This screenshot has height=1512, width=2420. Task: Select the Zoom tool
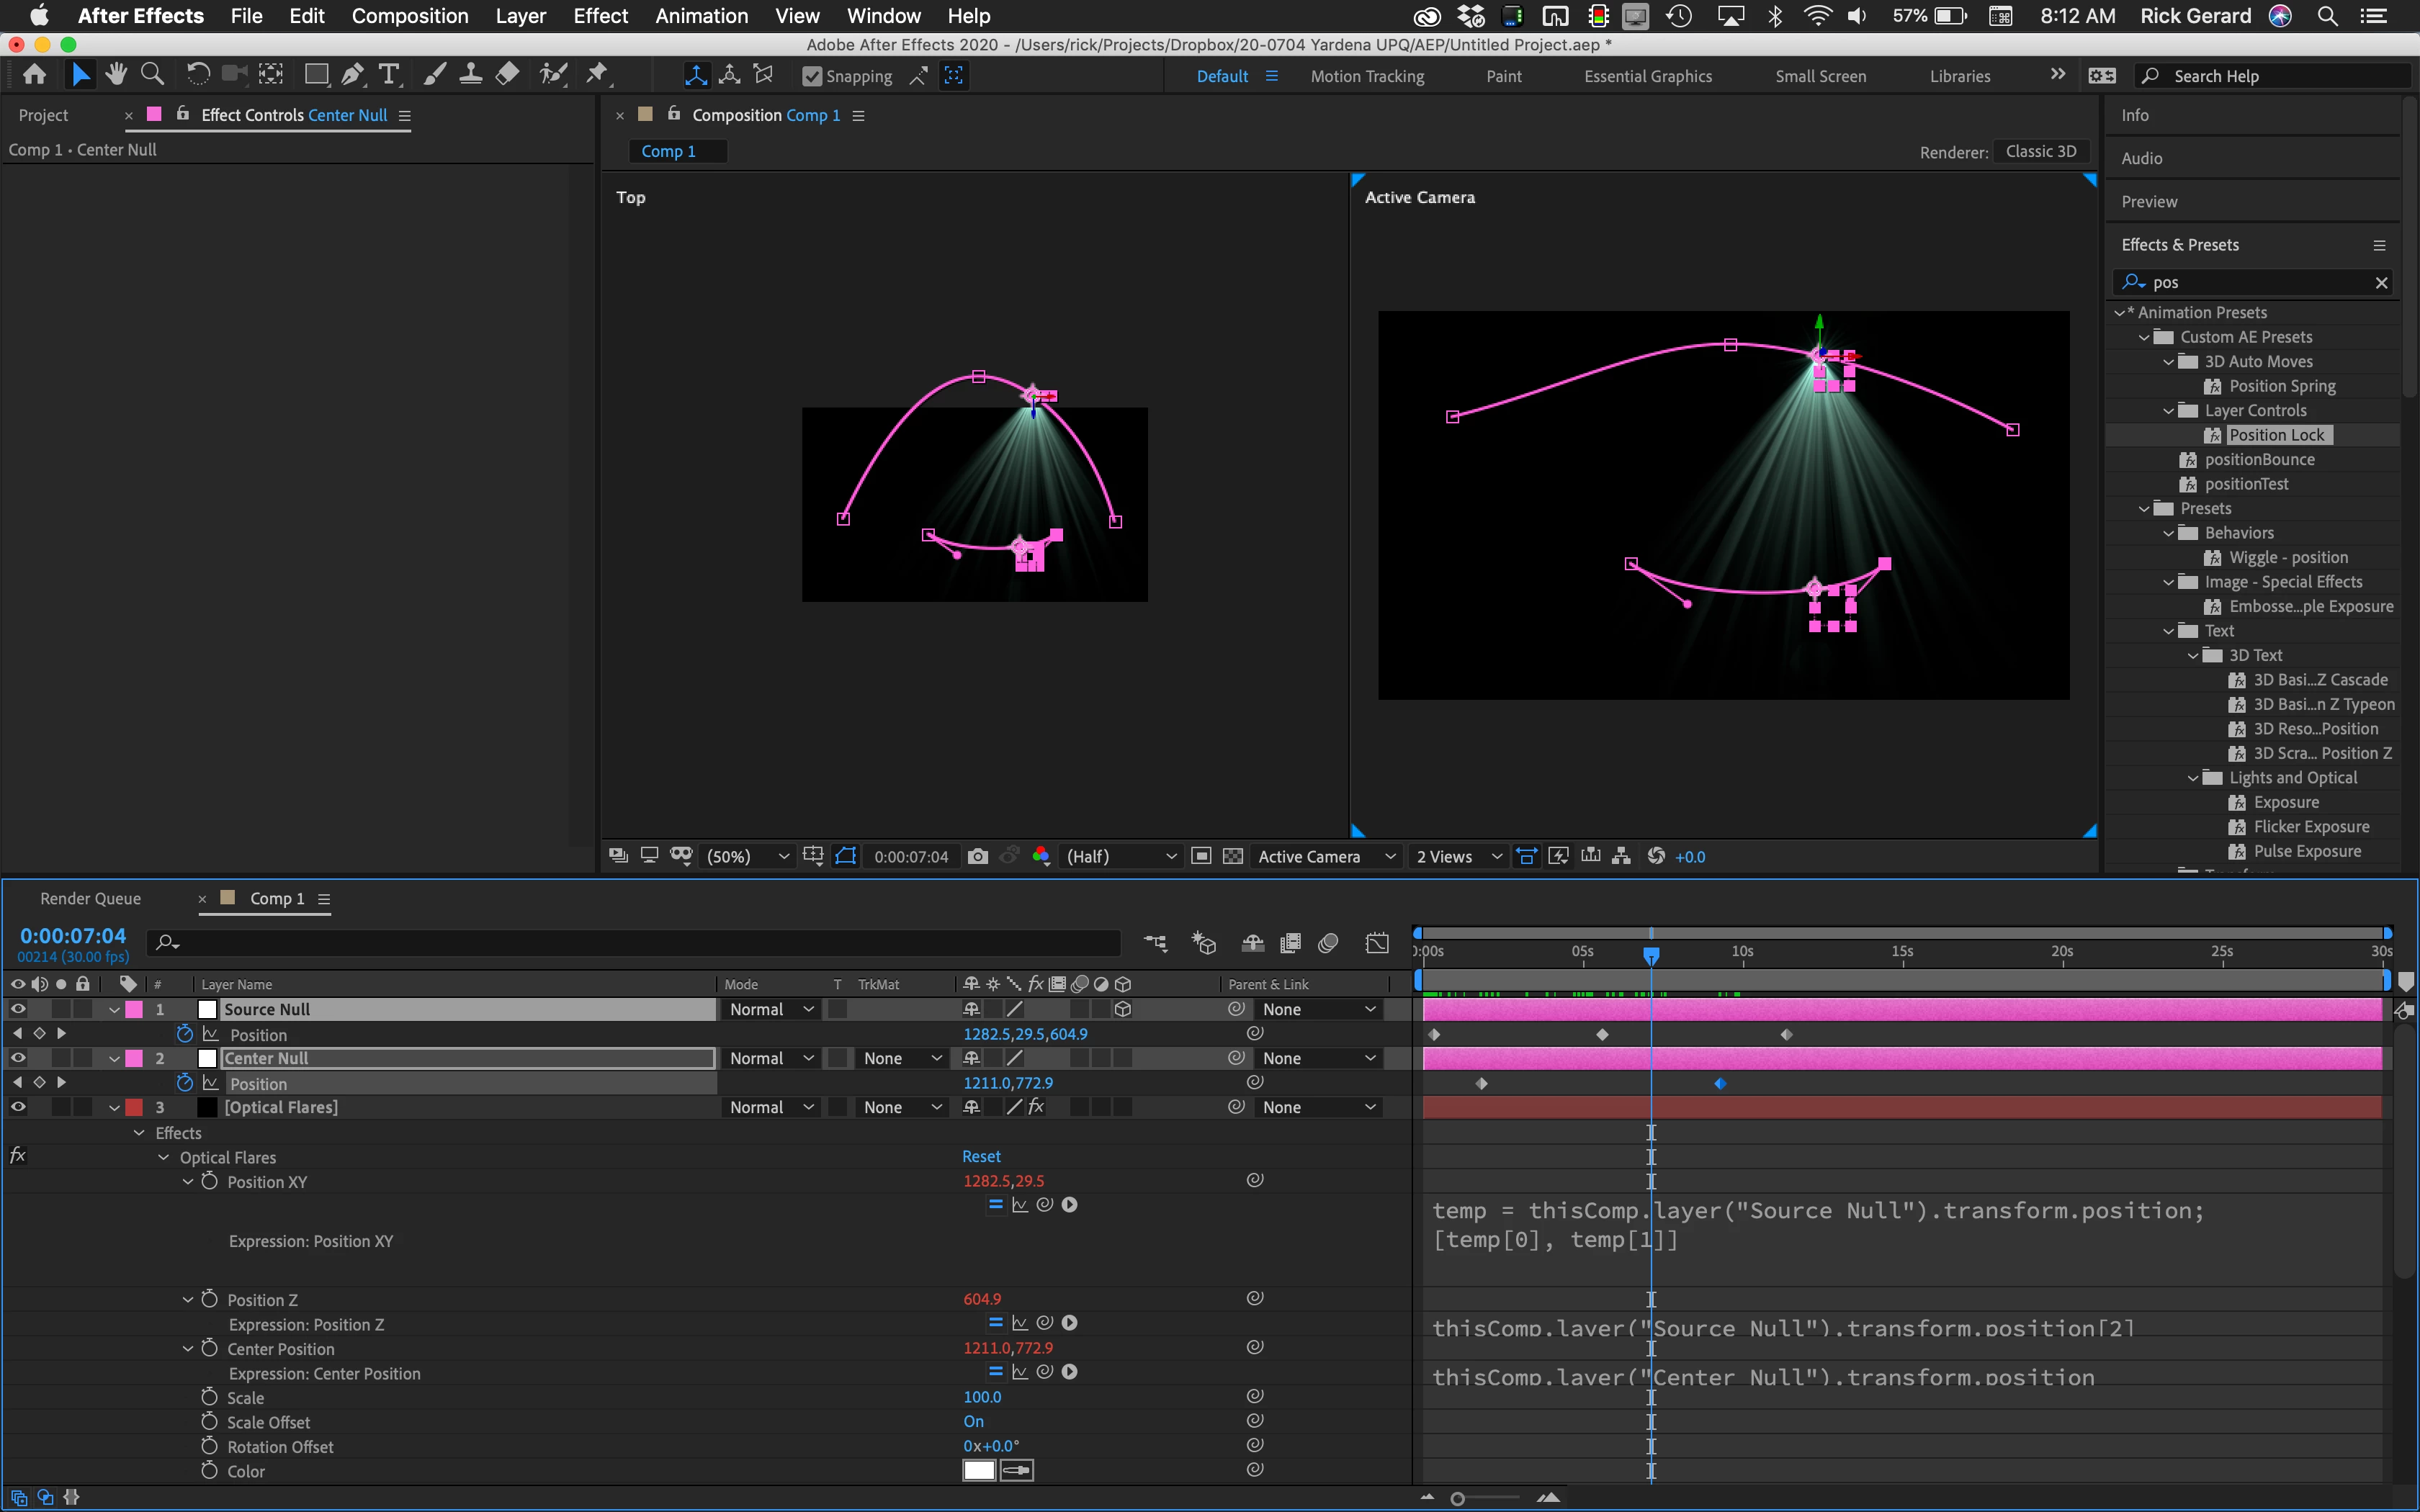click(152, 75)
